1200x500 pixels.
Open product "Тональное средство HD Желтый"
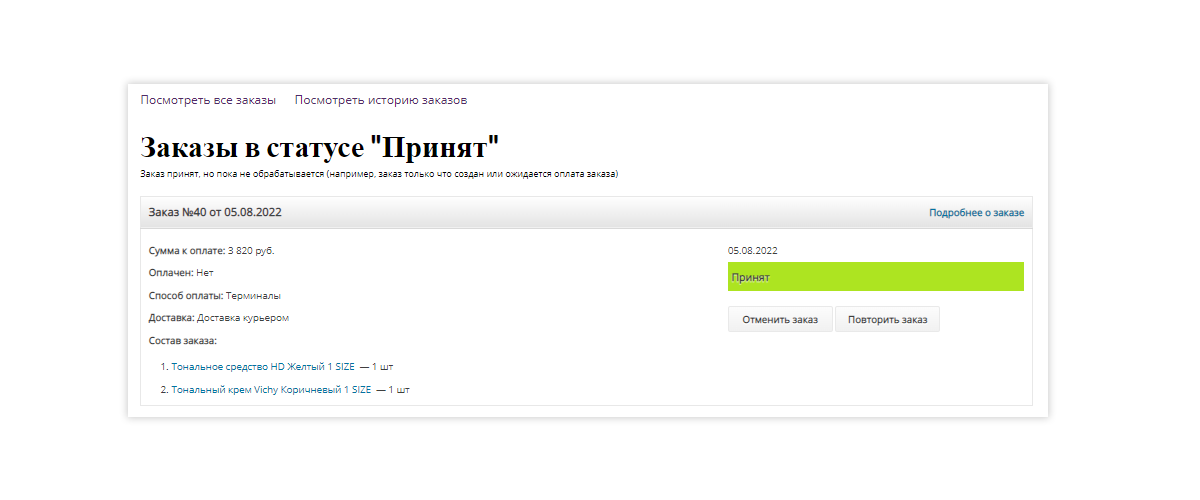263,367
